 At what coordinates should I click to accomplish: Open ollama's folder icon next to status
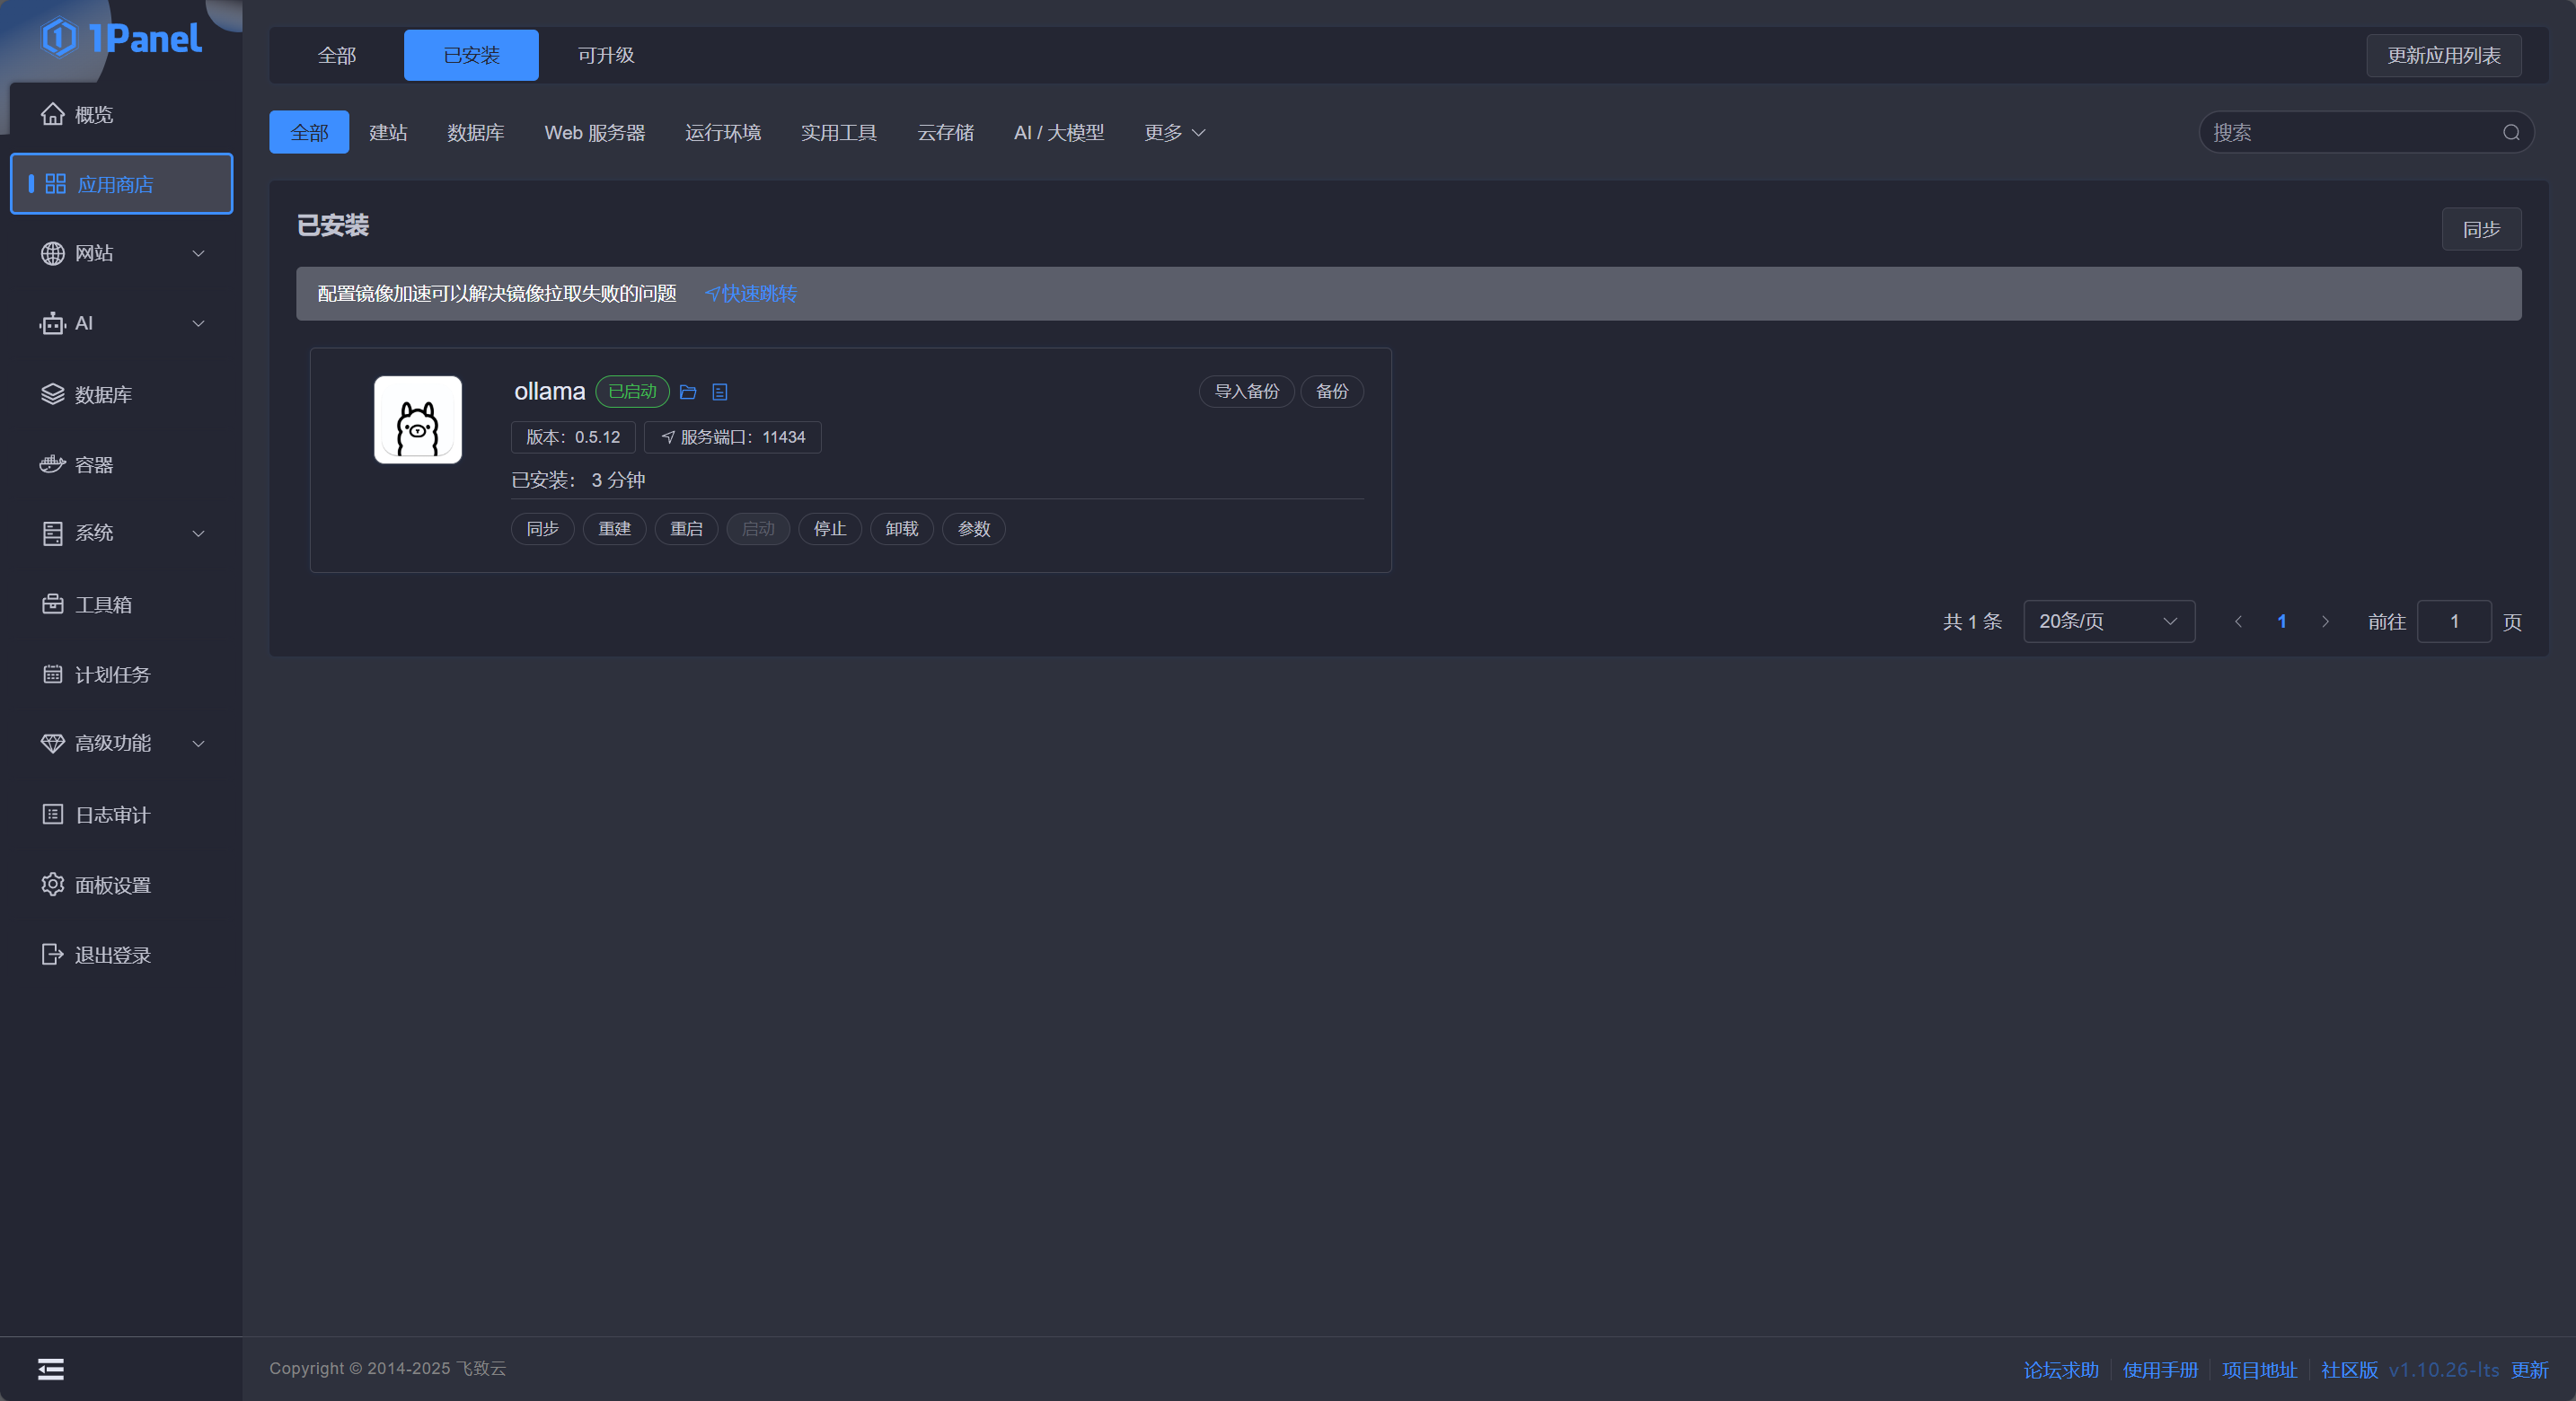(x=688, y=392)
